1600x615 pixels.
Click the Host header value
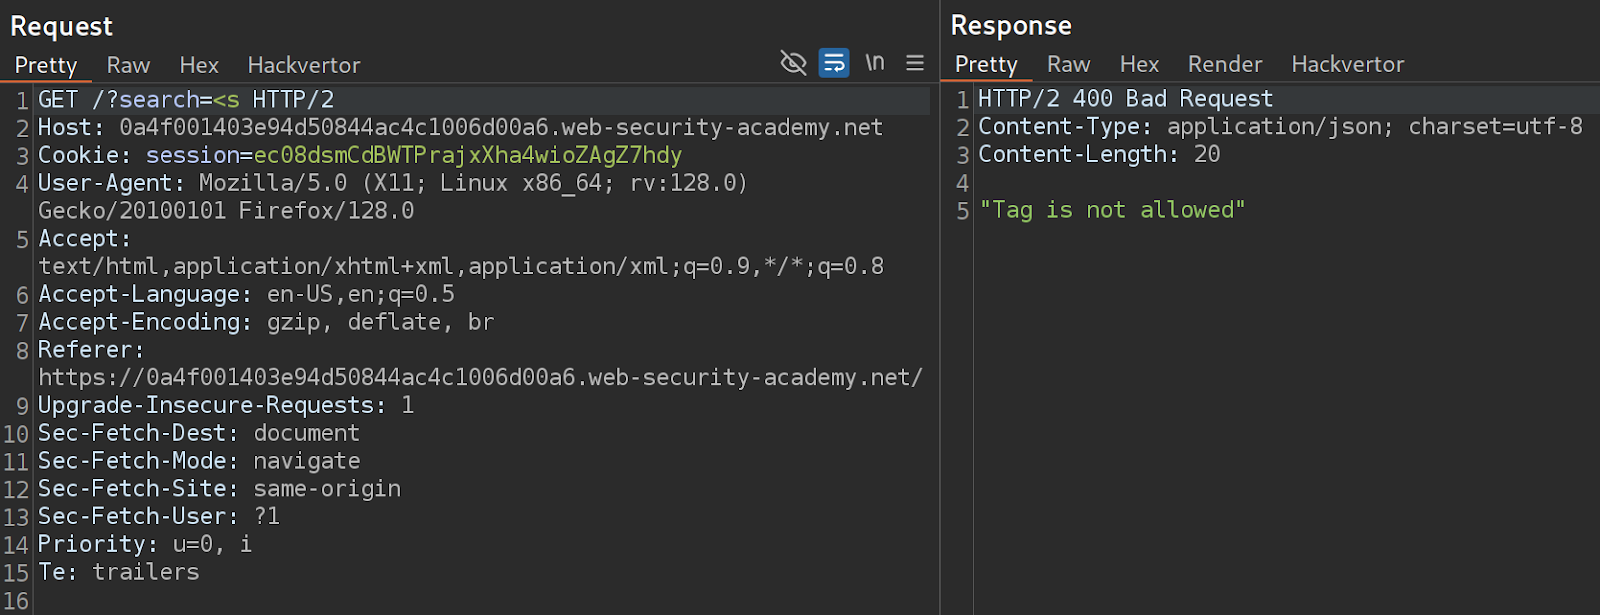tap(500, 128)
